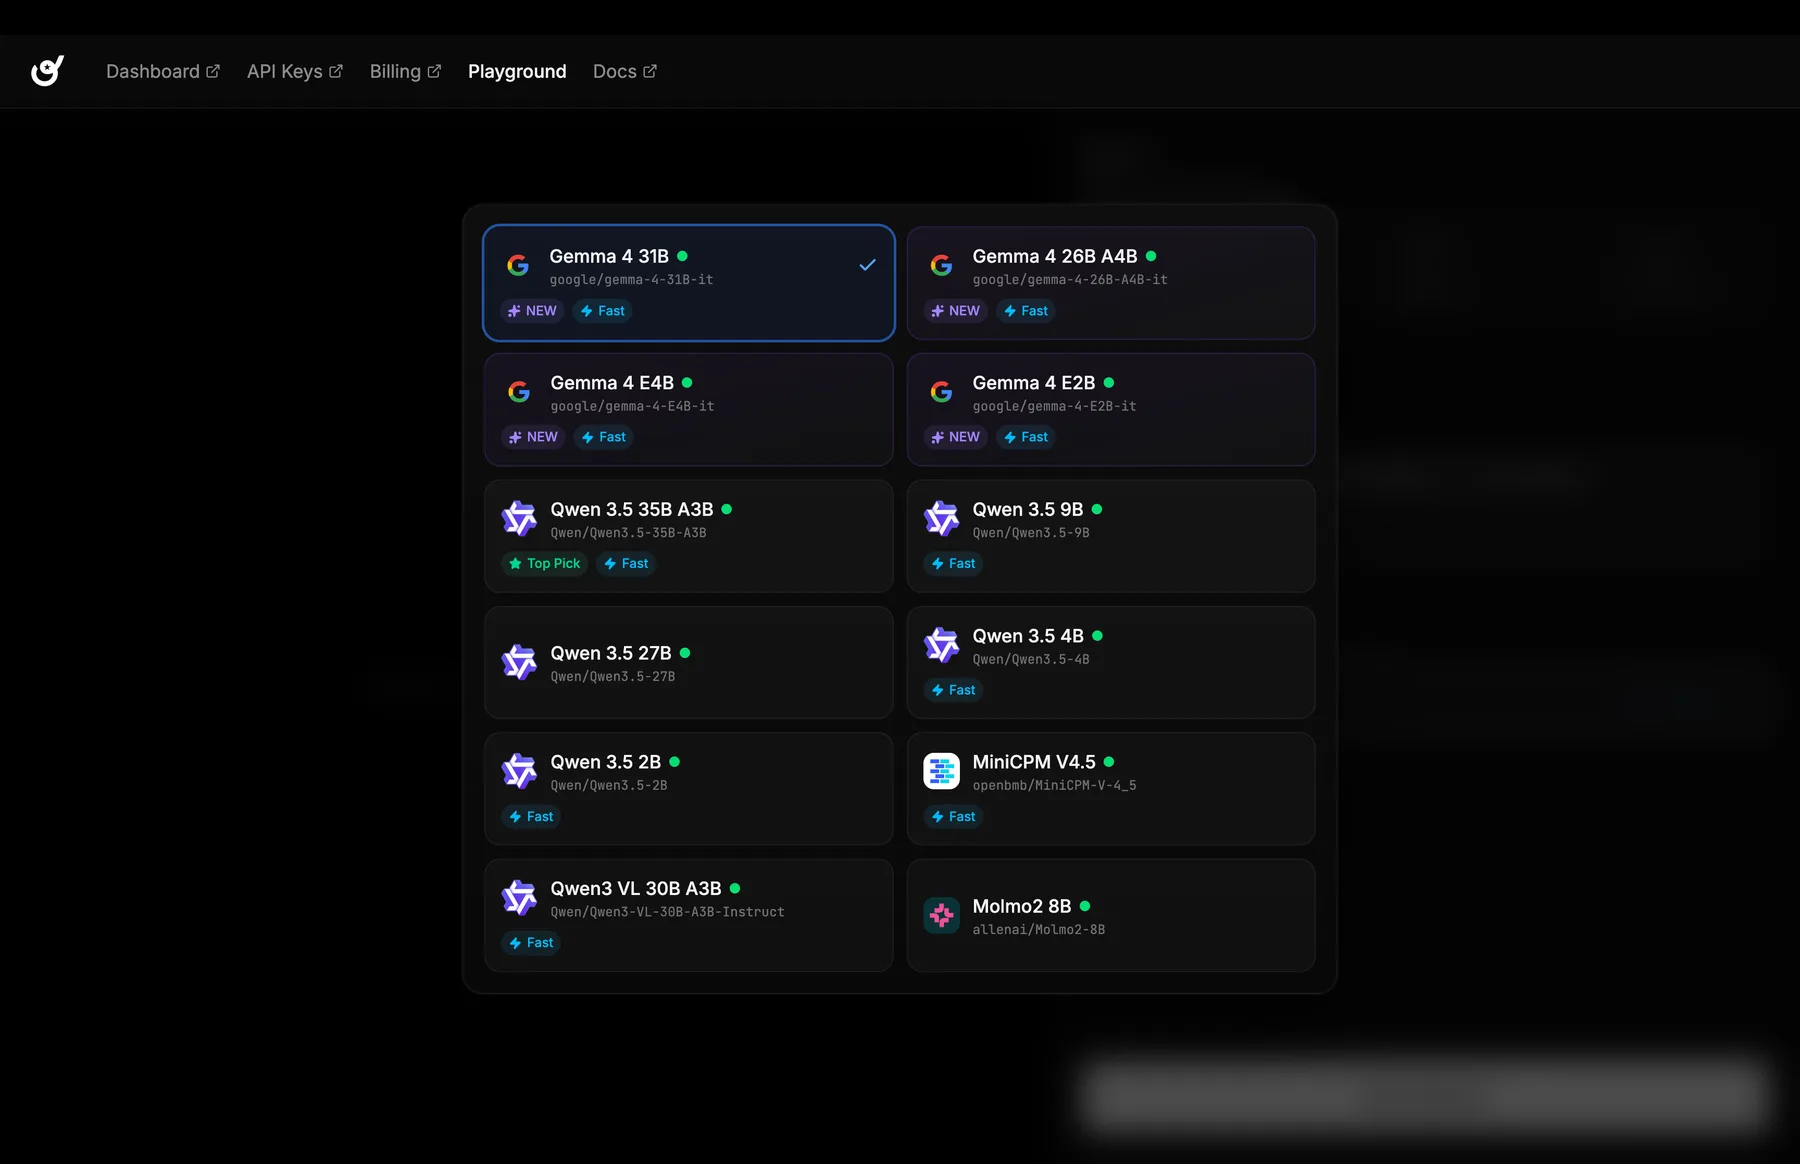
Task: Choose the Qwen 3.5 35B A3B model
Action: (689, 536)
